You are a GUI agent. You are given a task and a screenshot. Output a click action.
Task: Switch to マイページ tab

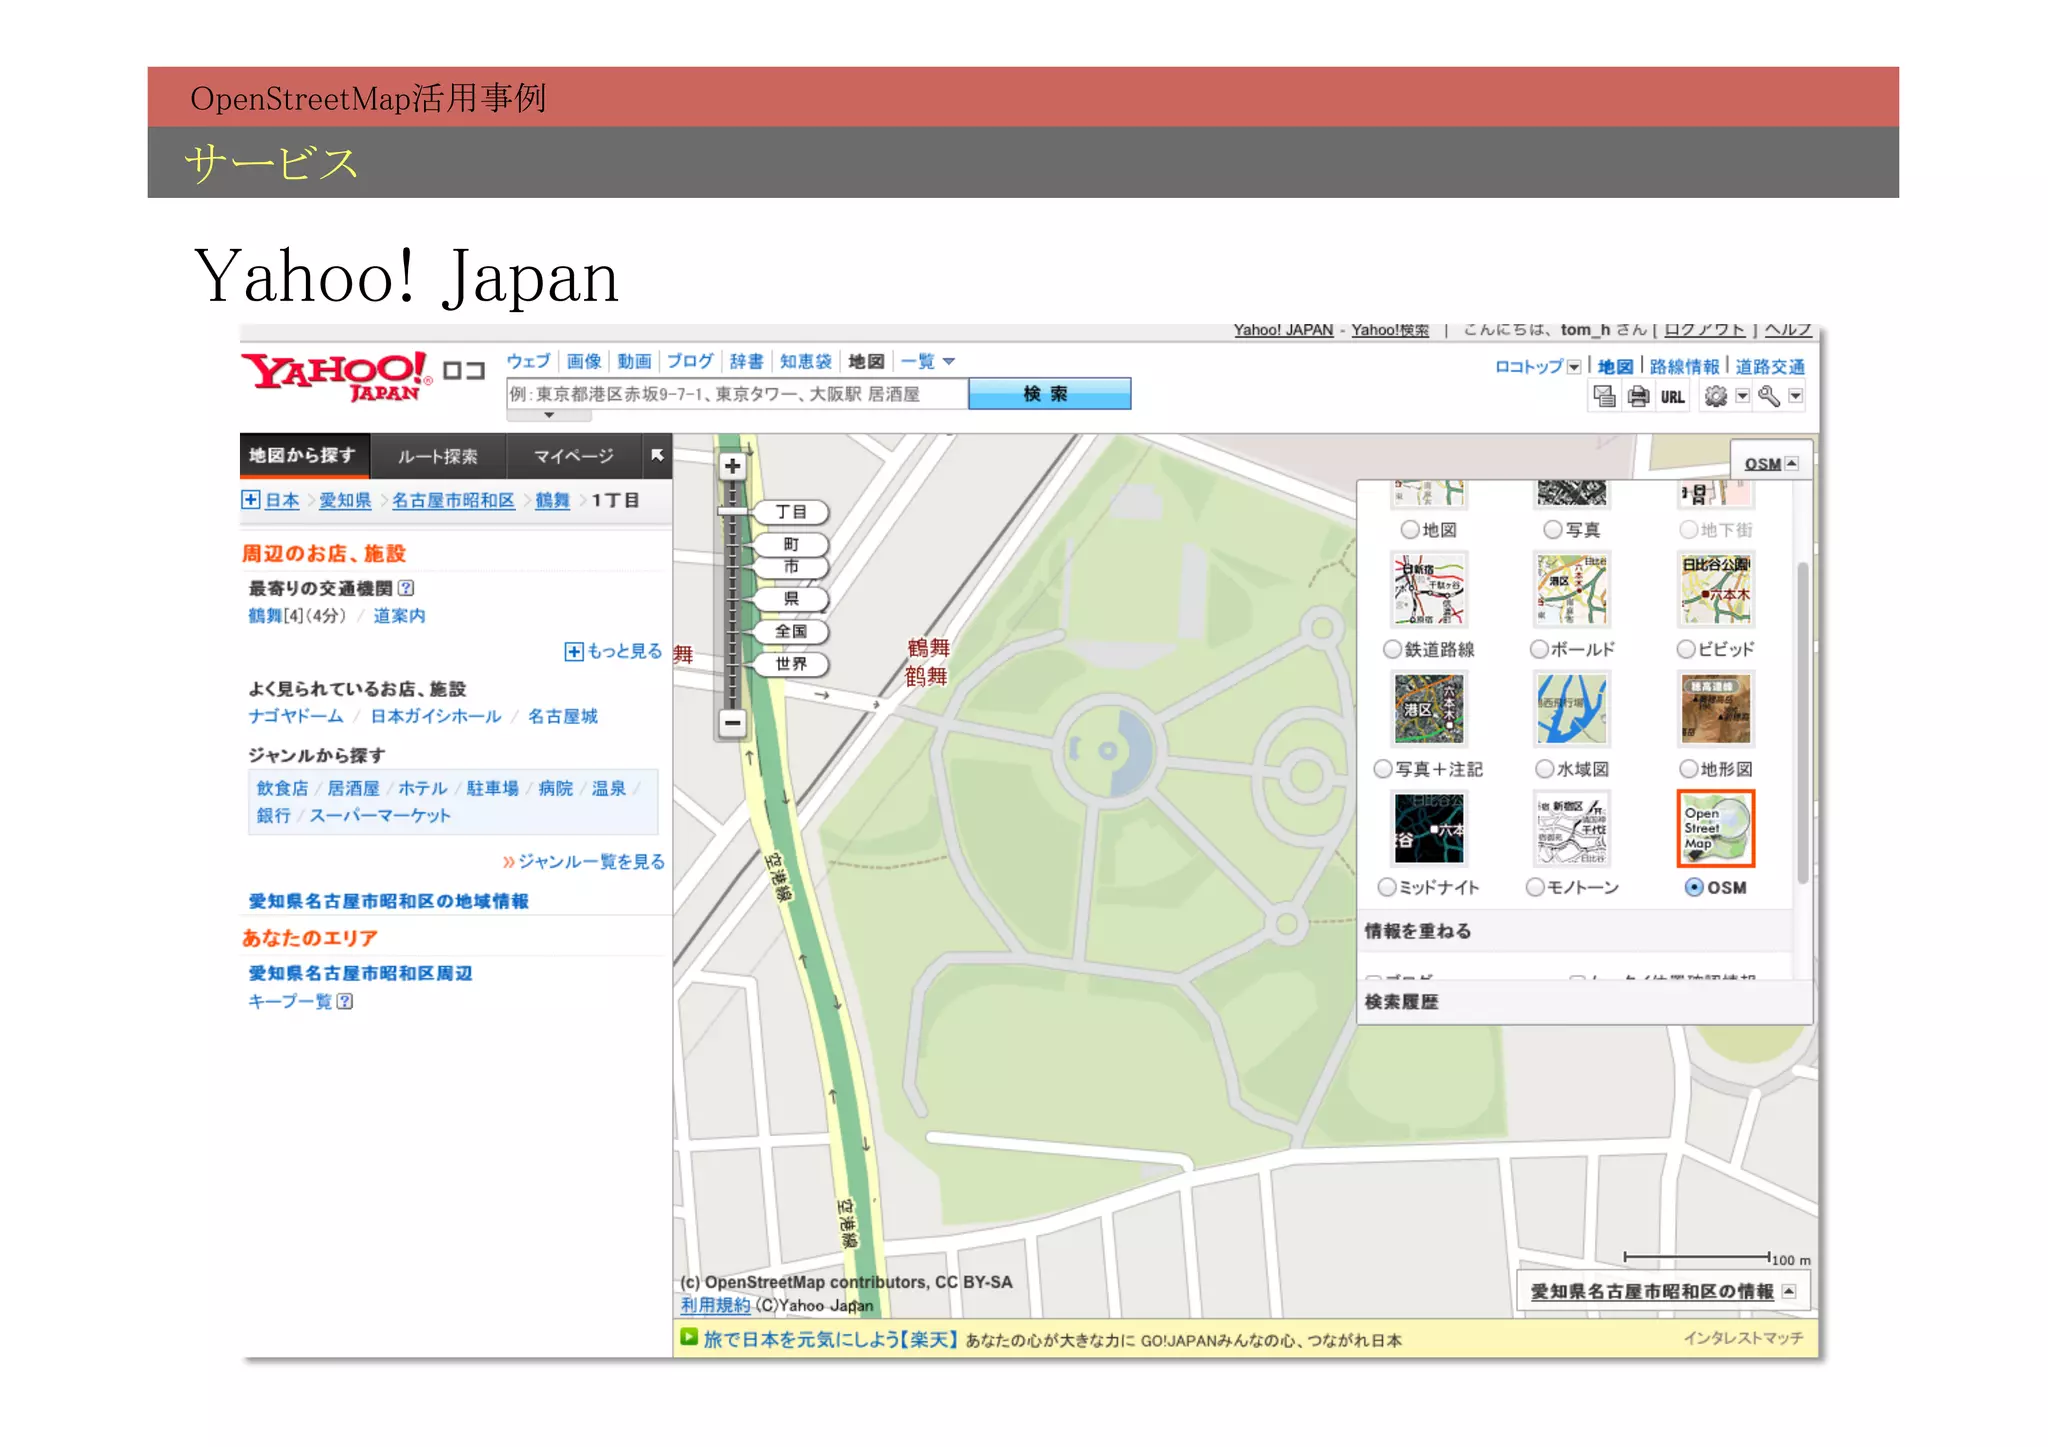pos(573,456)
